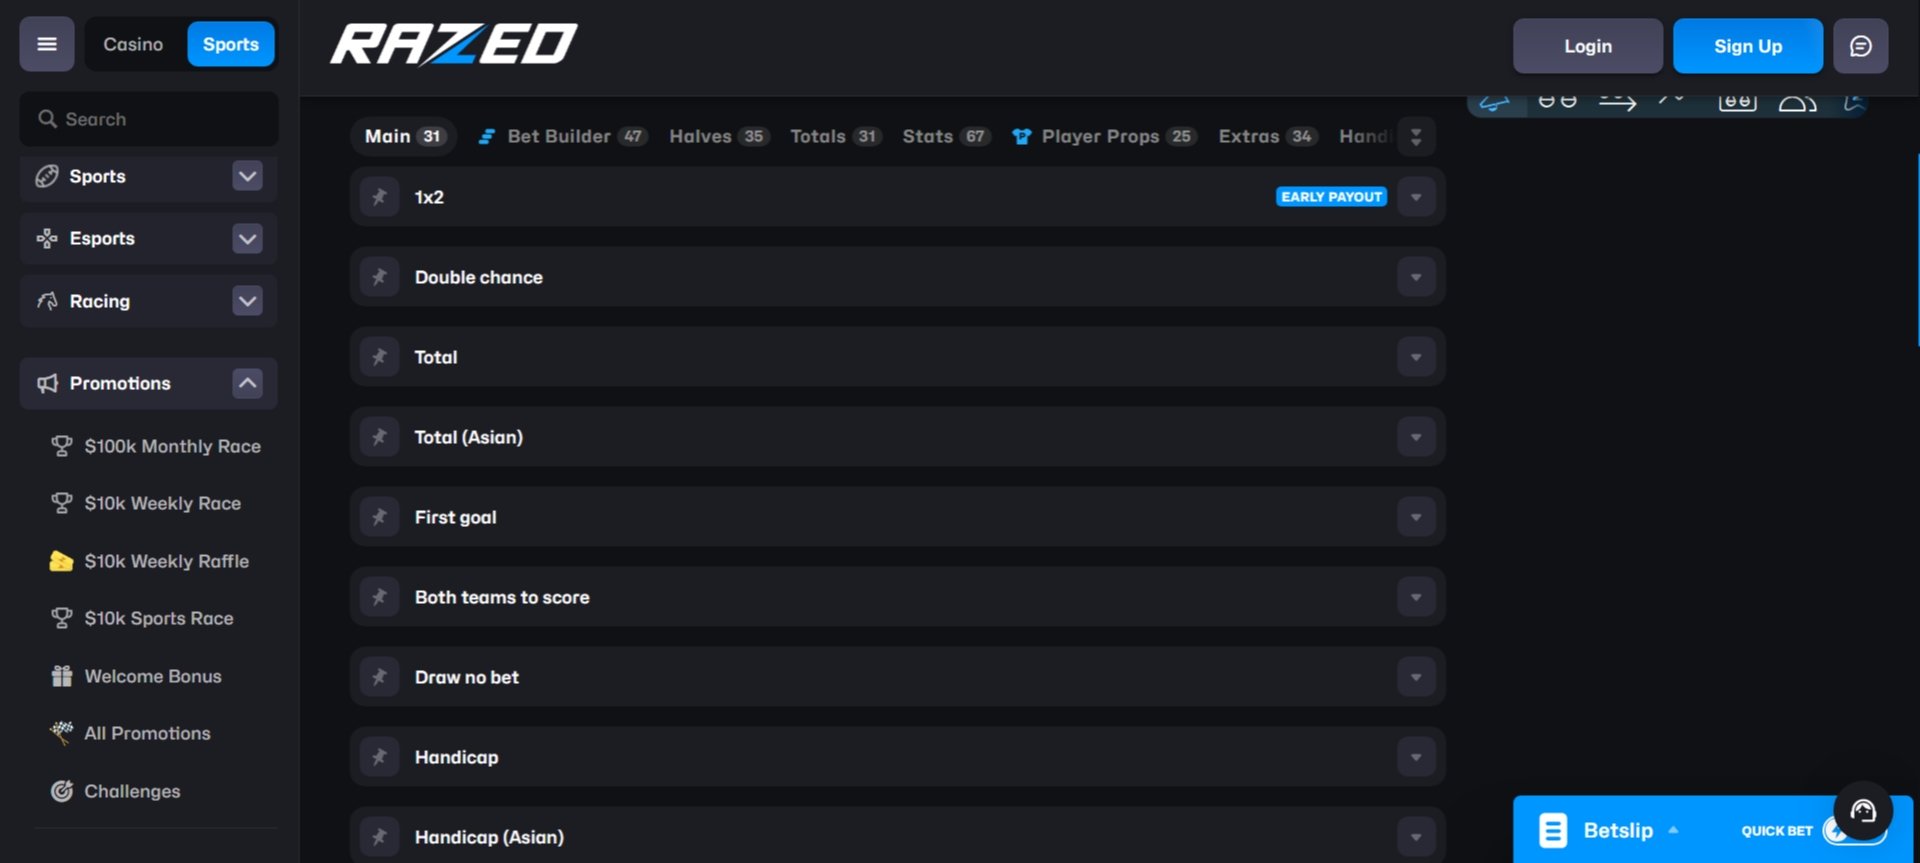Select the Main markets tab

pyautogui.click(x=404, y=136)
